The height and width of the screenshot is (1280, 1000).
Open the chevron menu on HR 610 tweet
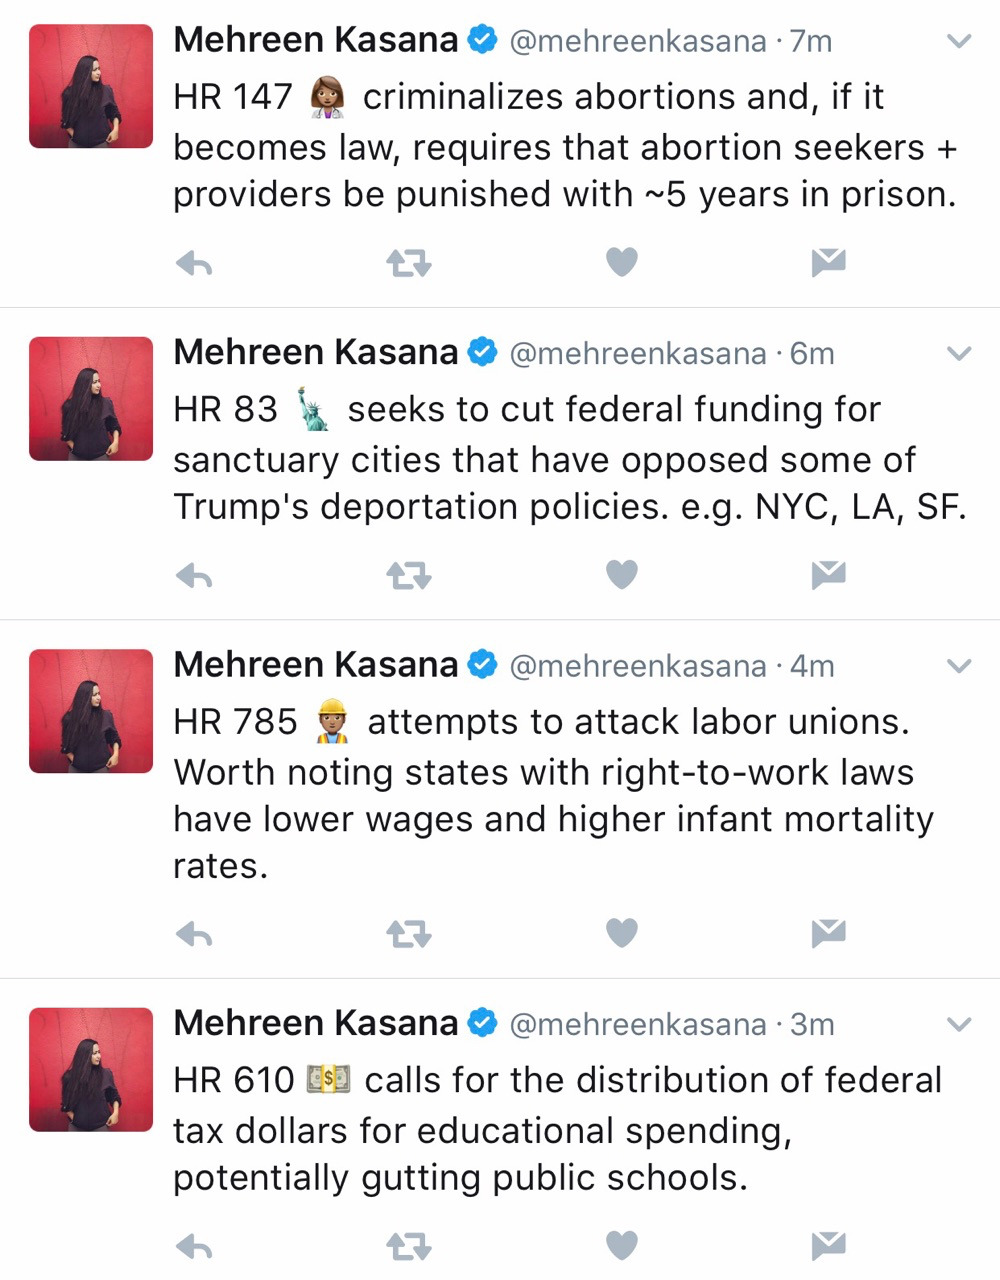coord(958,1024)
